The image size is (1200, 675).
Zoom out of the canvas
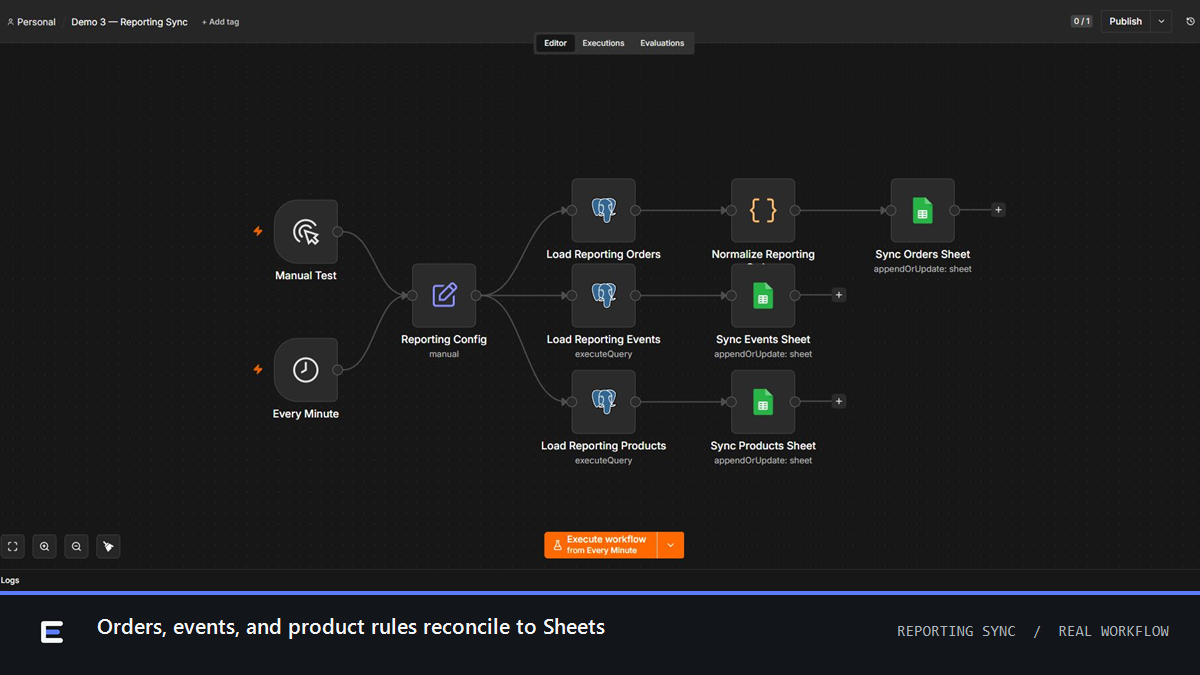76,546
